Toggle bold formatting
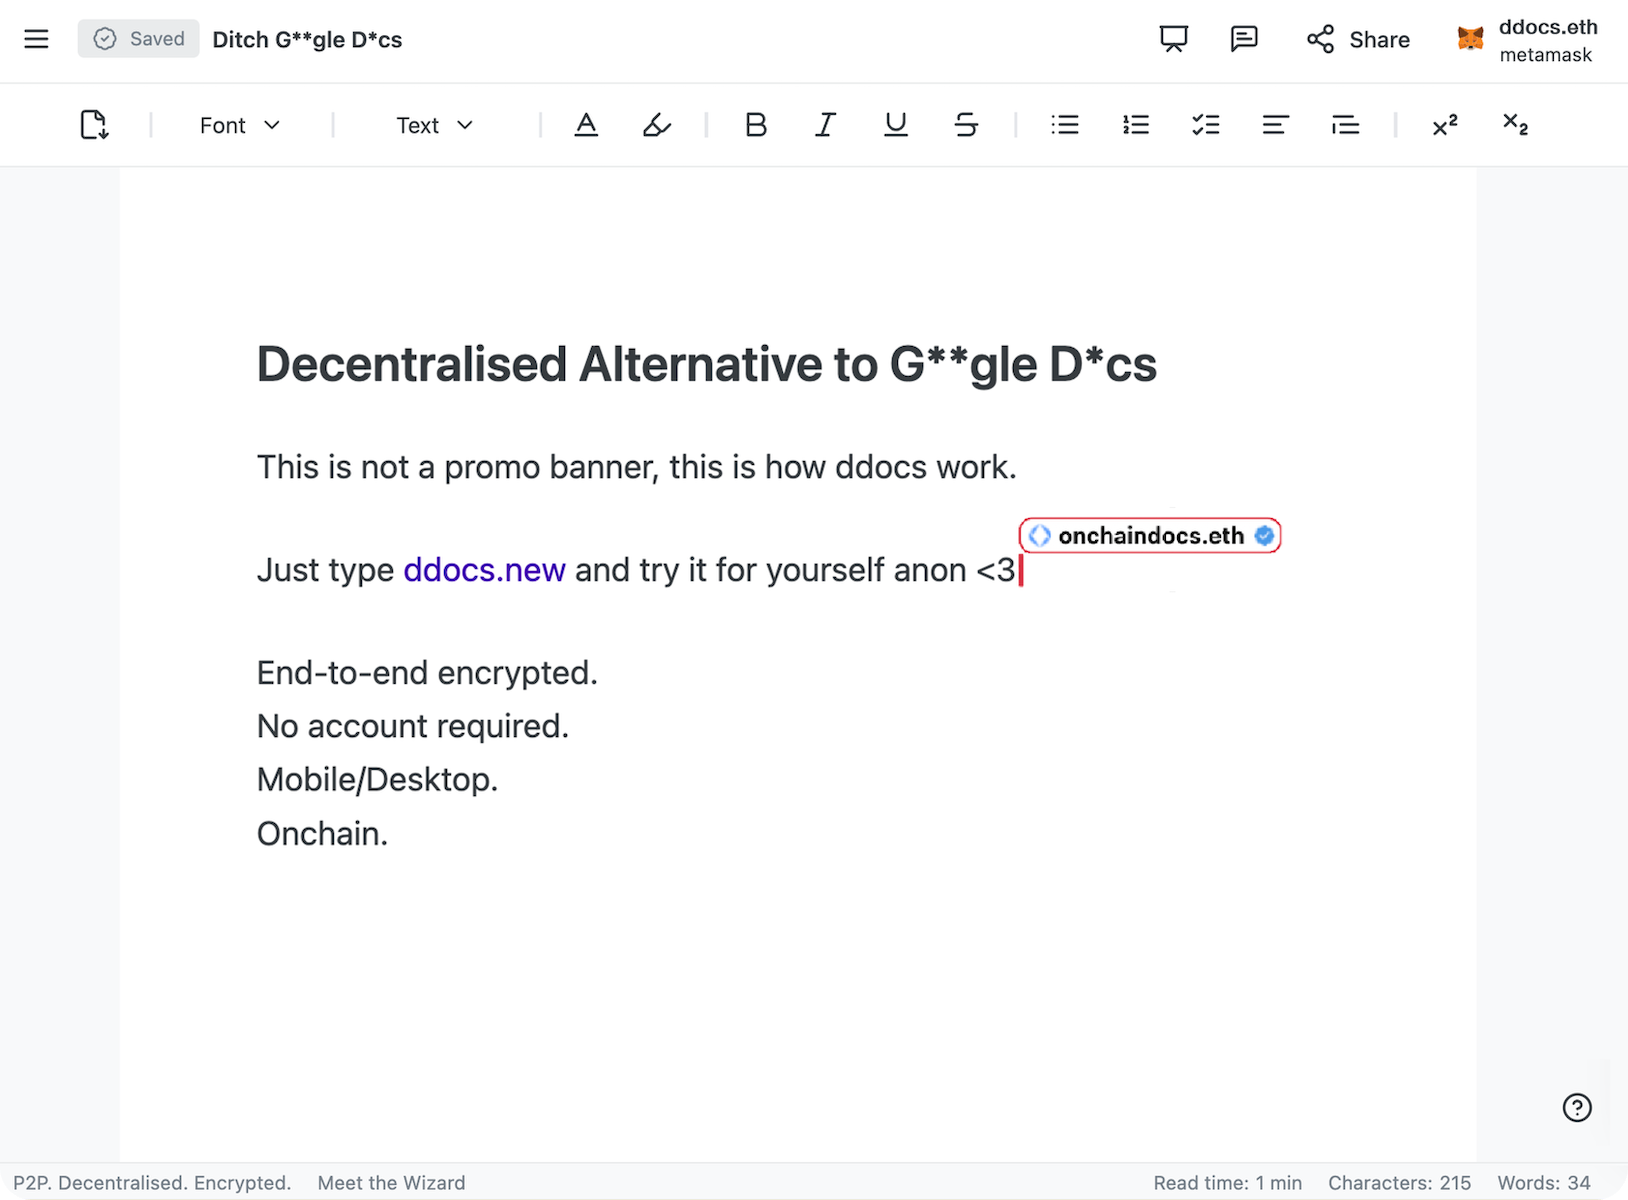 [x=756, y=125]
